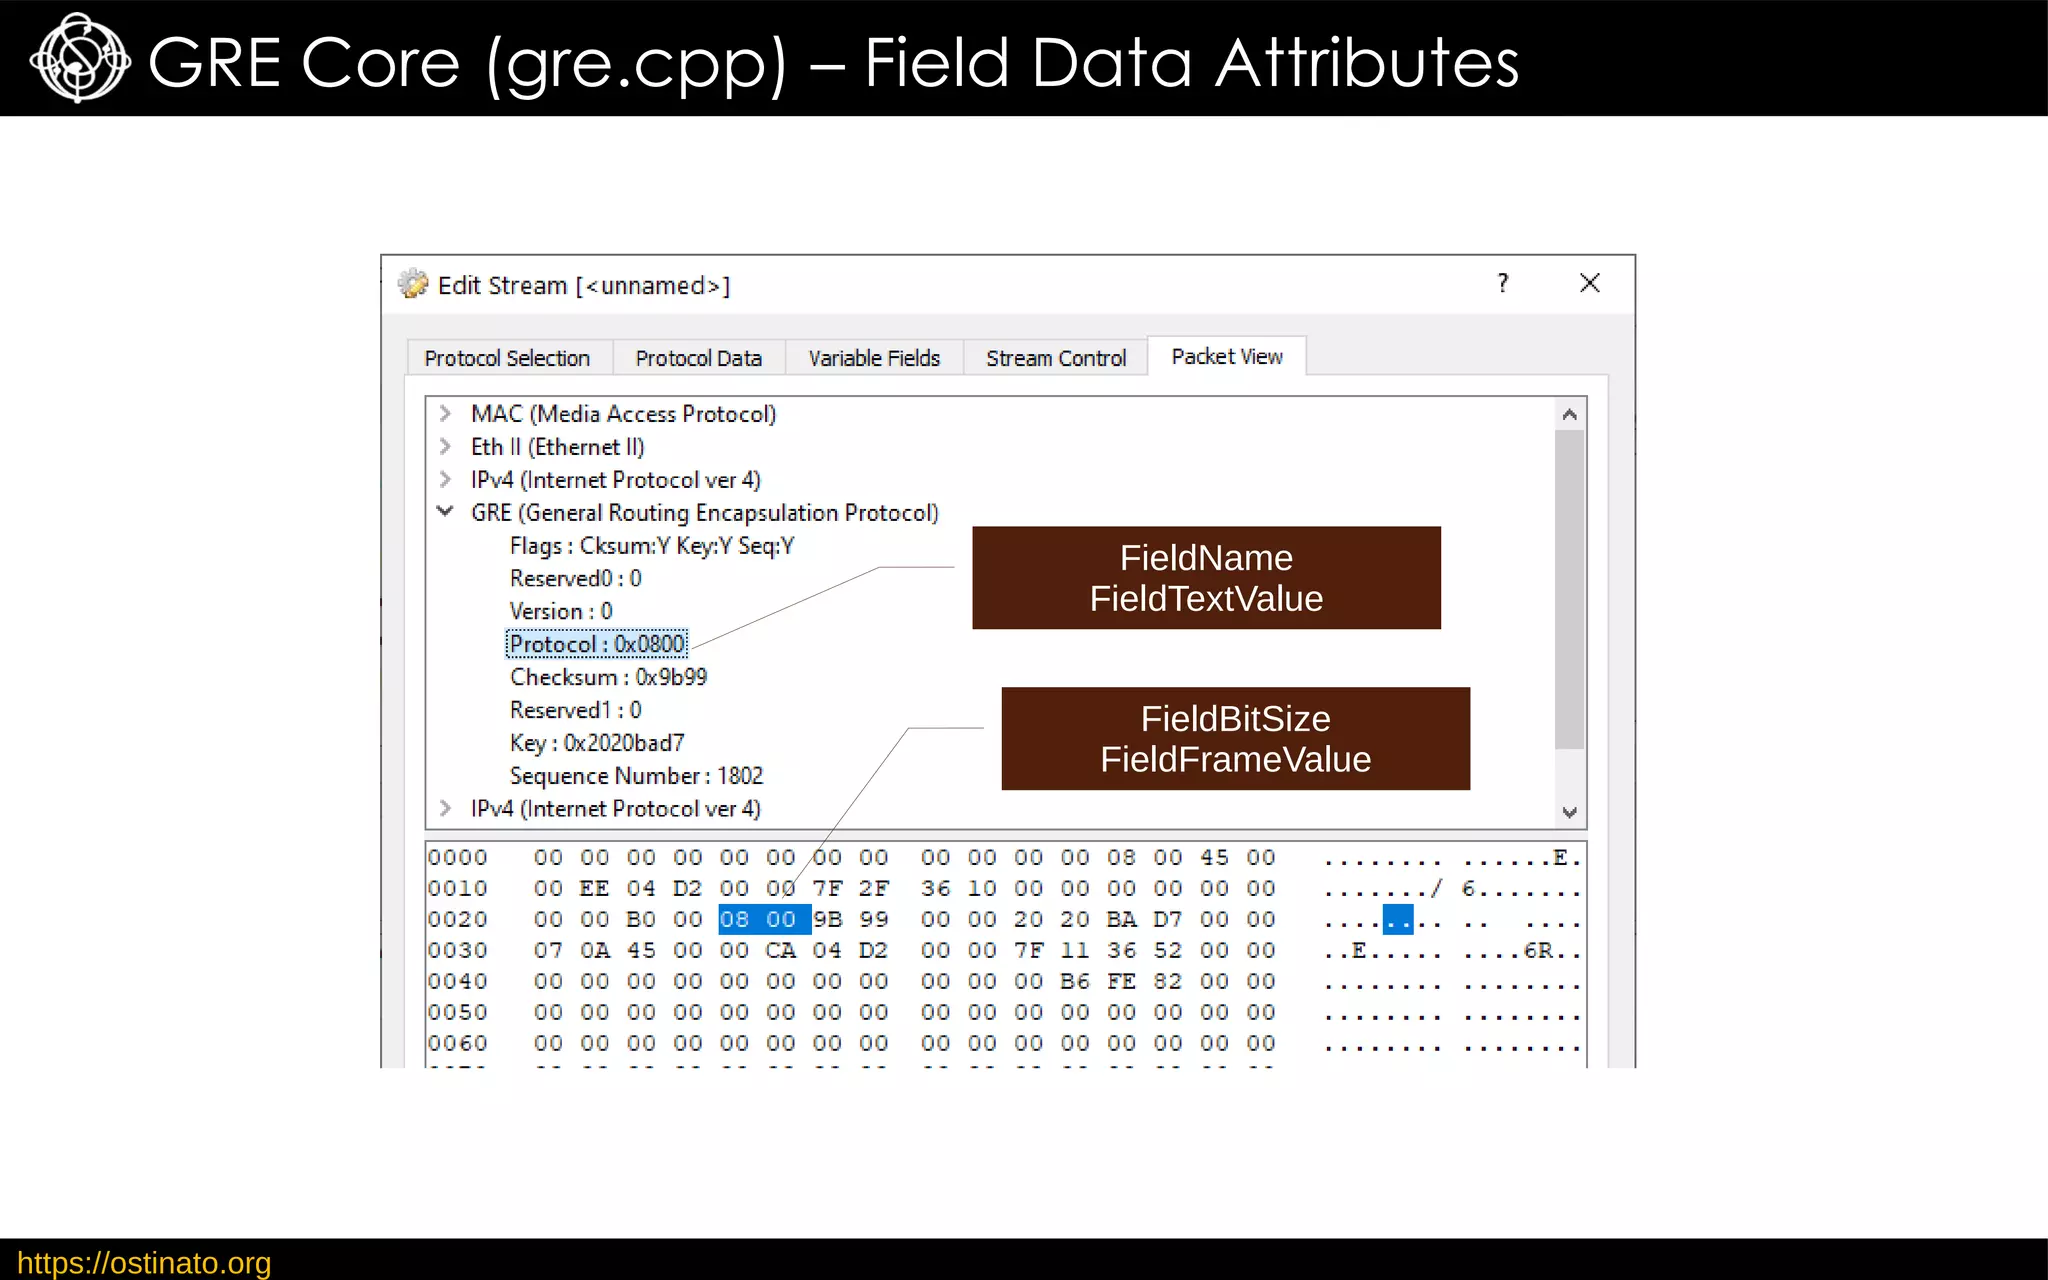Click the highlighted 08 00 hex bytes
This screenshot has height=1280, width=2048.
pos(764,919)
